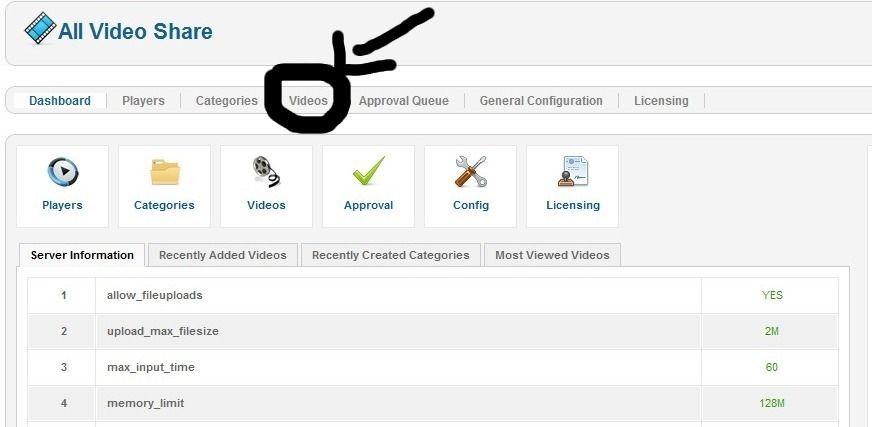The height and width of the screenshot is (427, 872).
Task: Open General Configuration in the nav bar
Action: pos(541,101)
